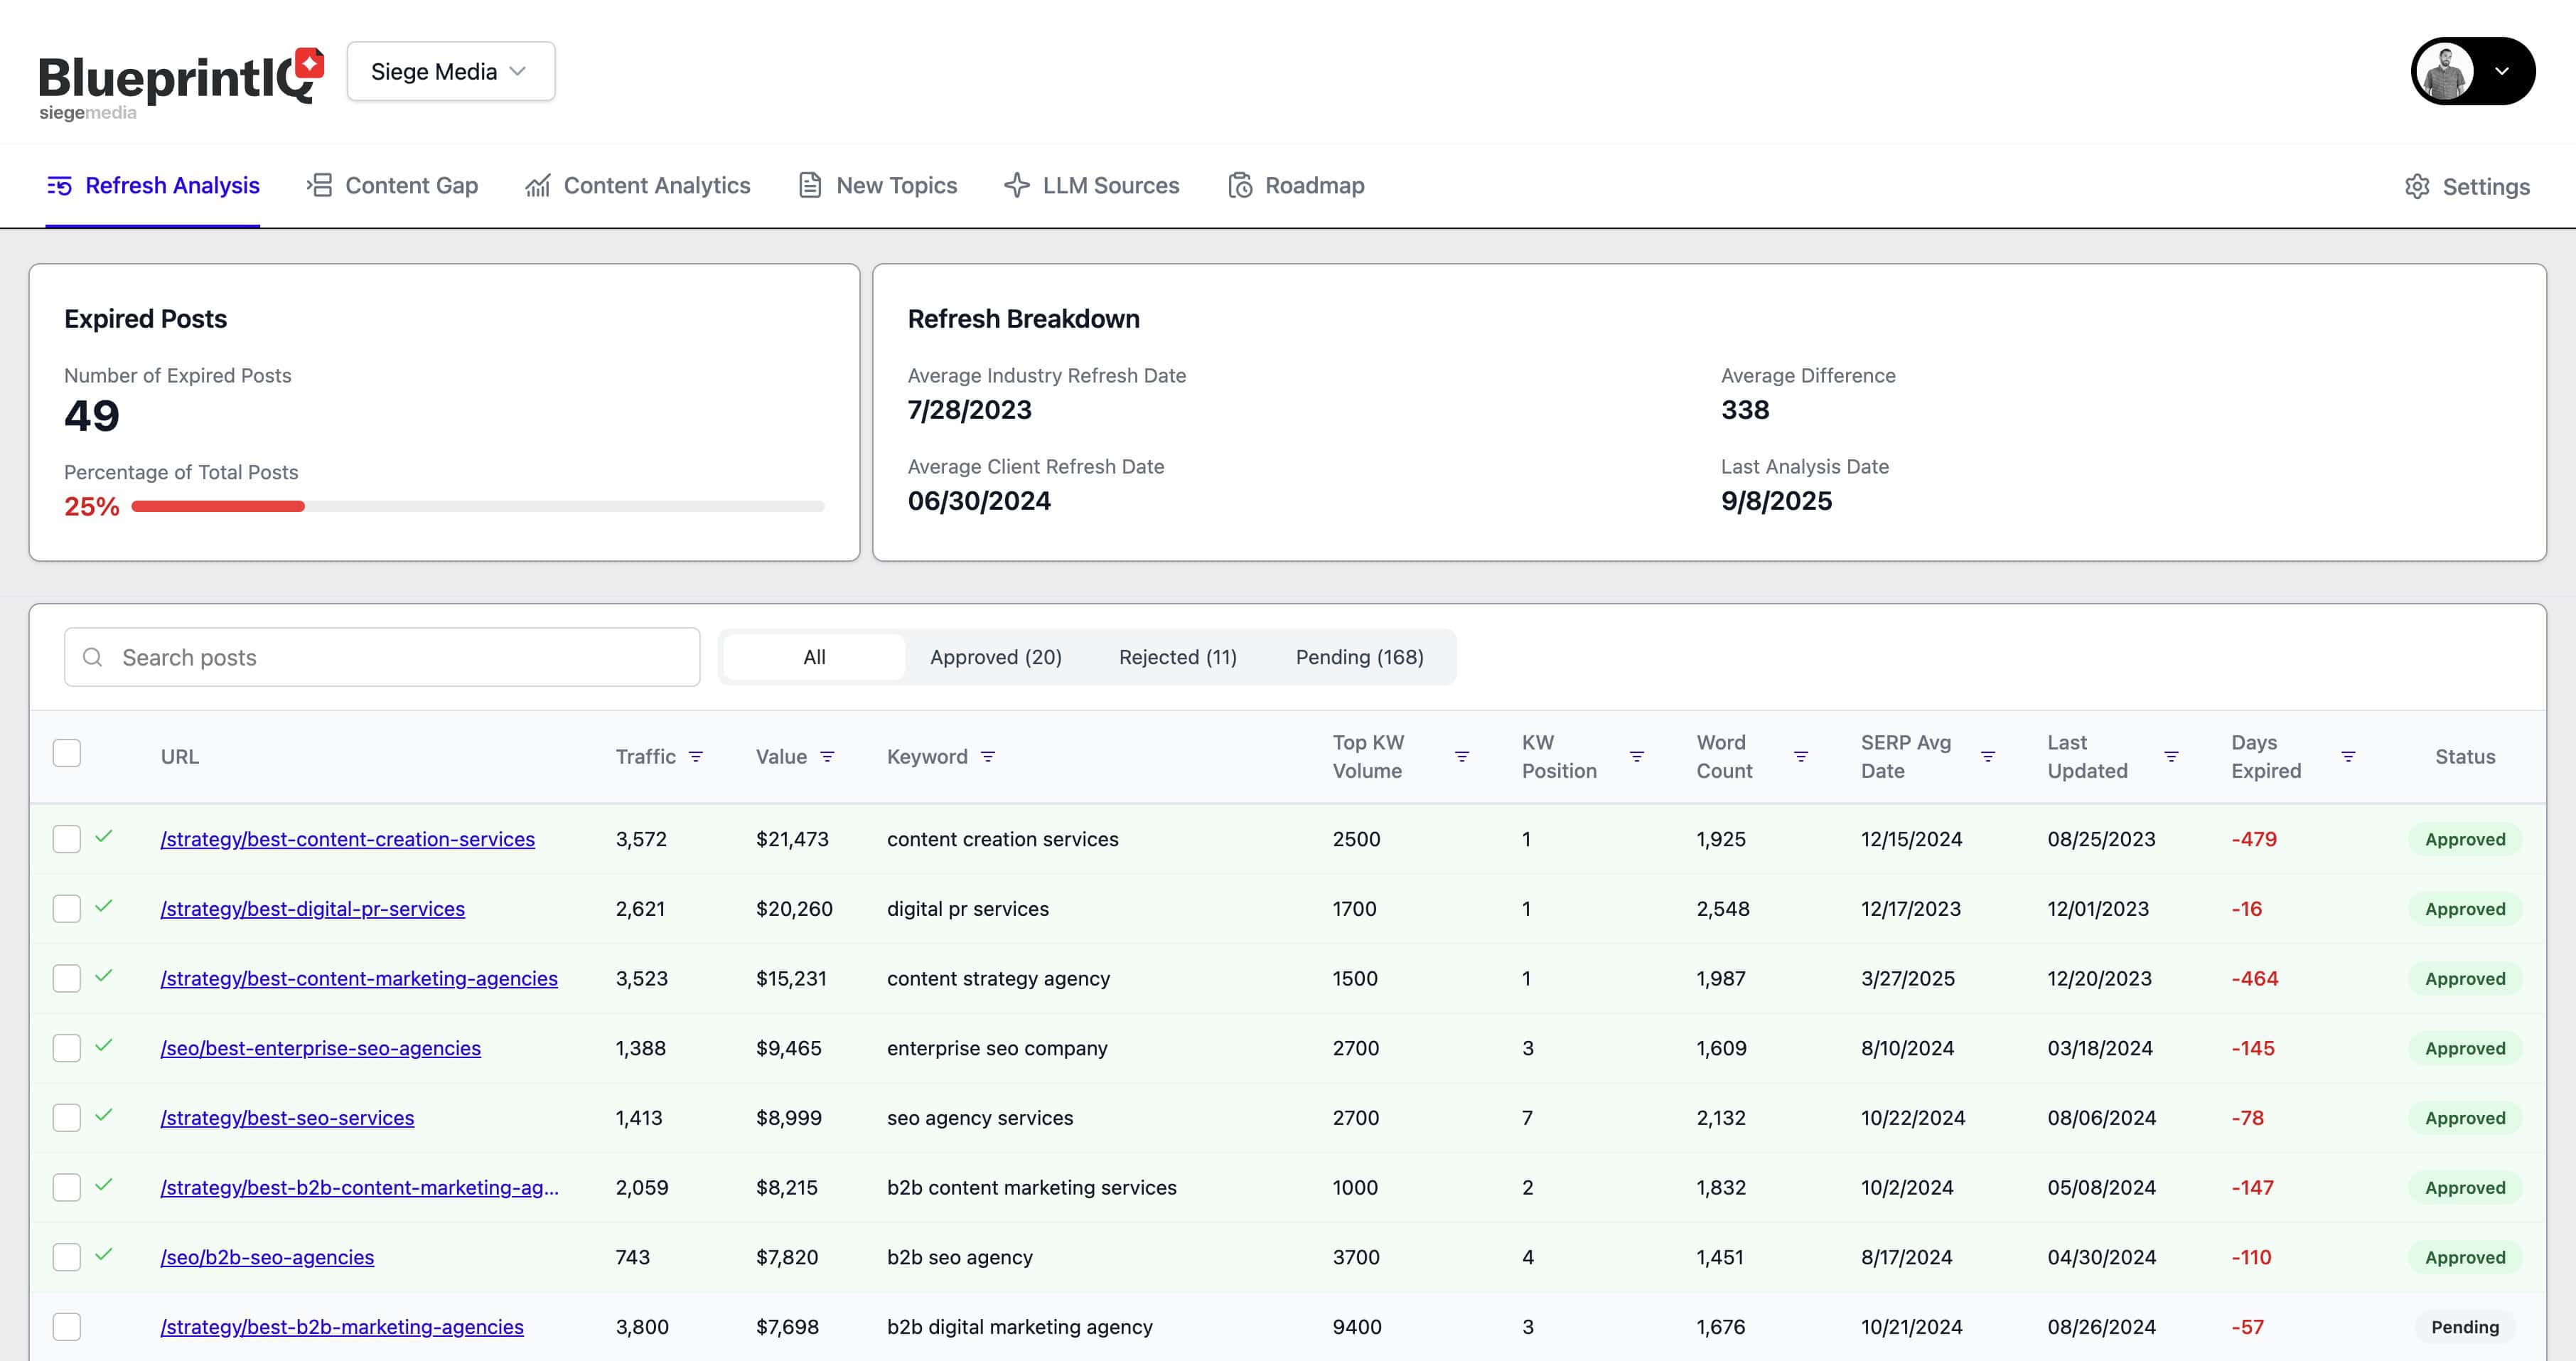The image size is (2576, 1361).
Task: Check the b2b-seo-agencies row checkbox
Action: pyautogui.click(x=67, y=1257)
